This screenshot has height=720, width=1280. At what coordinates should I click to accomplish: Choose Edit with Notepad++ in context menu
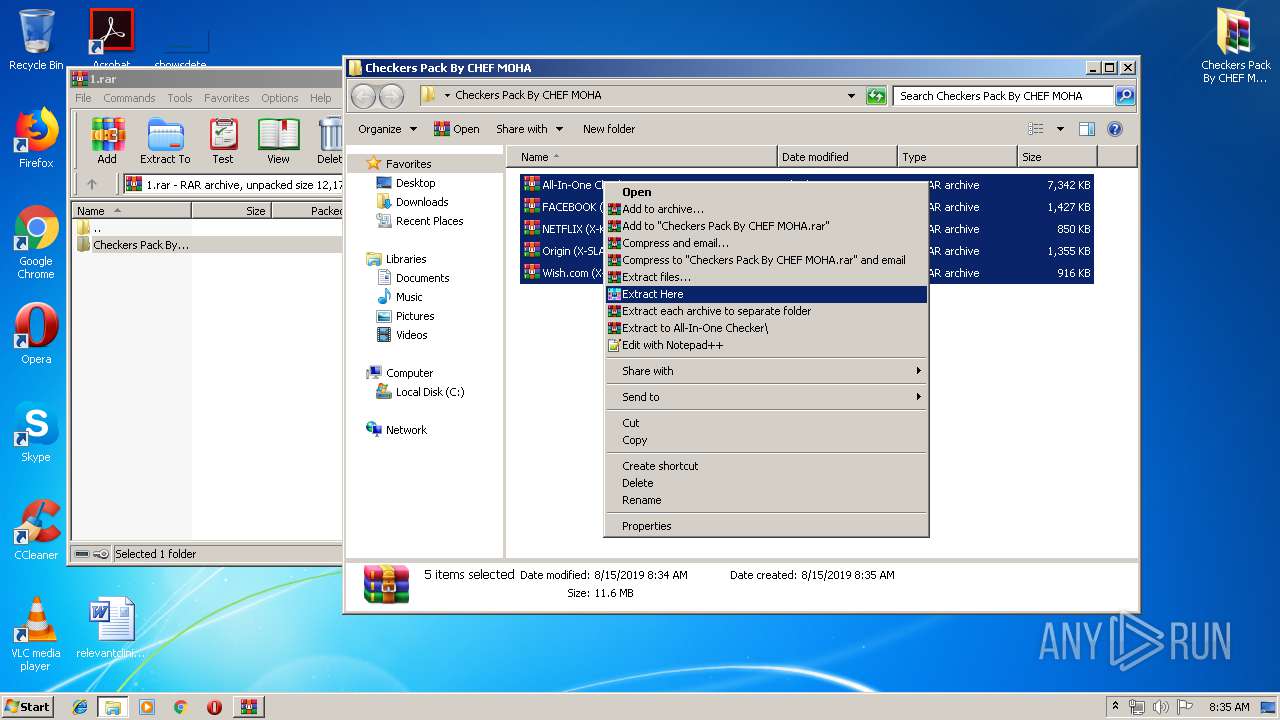point(766,345)
